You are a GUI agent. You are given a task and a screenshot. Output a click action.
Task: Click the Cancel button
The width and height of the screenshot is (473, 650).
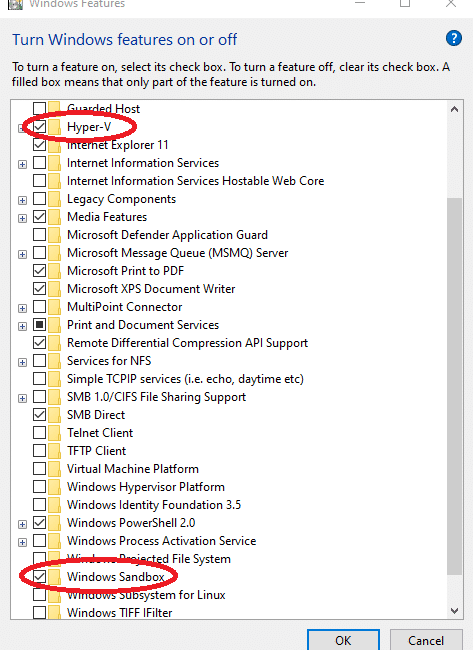(426, 640)
